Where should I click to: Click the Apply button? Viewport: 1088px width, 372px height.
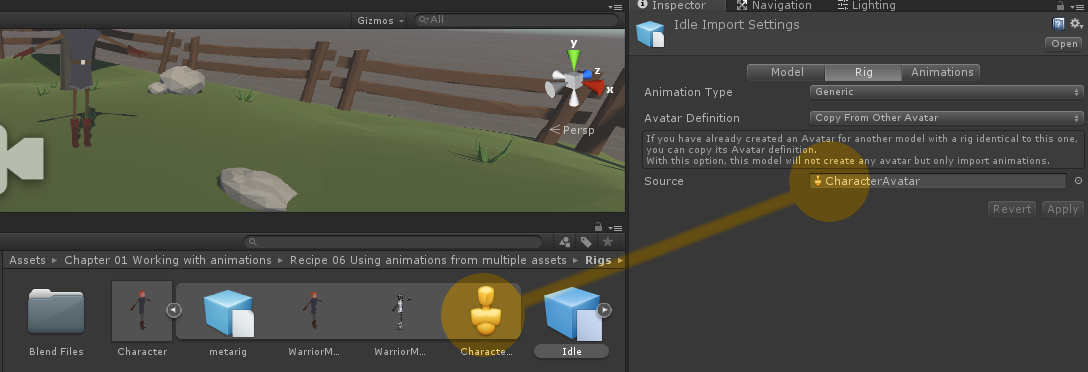point(1062,209)
